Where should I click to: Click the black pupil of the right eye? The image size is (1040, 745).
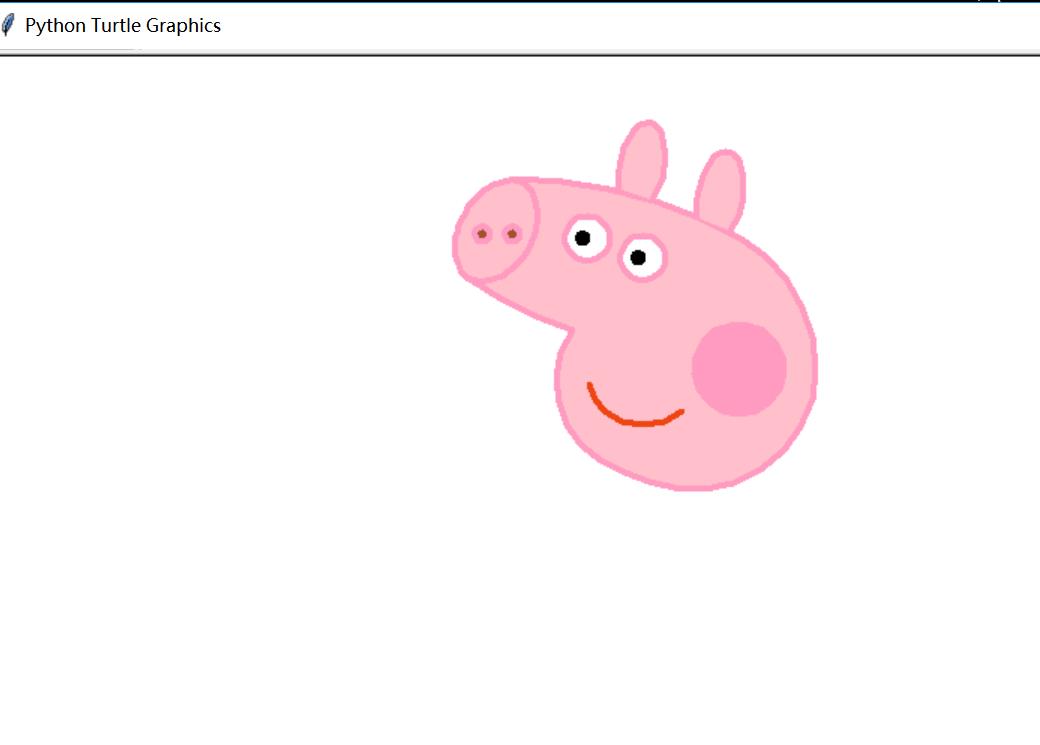[x=638, y=257]
